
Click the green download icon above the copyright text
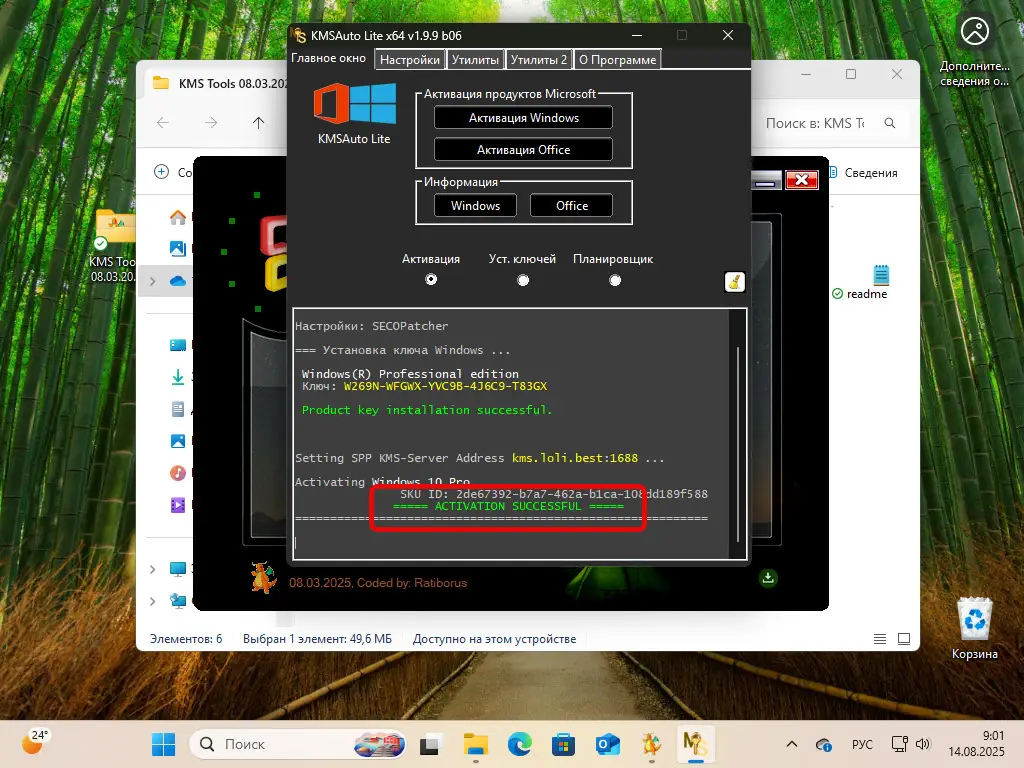click(x=766, y=578)
